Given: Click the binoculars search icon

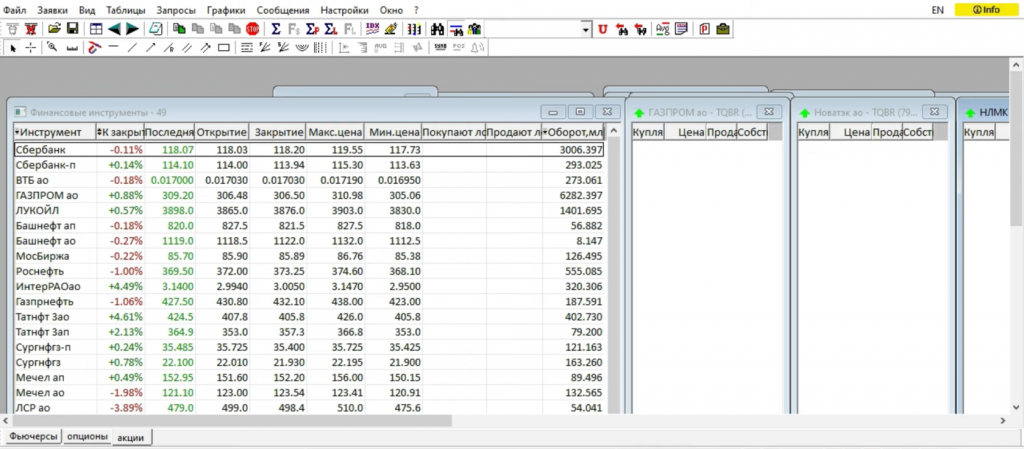Looking at the screenshot, I should pyautogui.click(x=438, y=29).
